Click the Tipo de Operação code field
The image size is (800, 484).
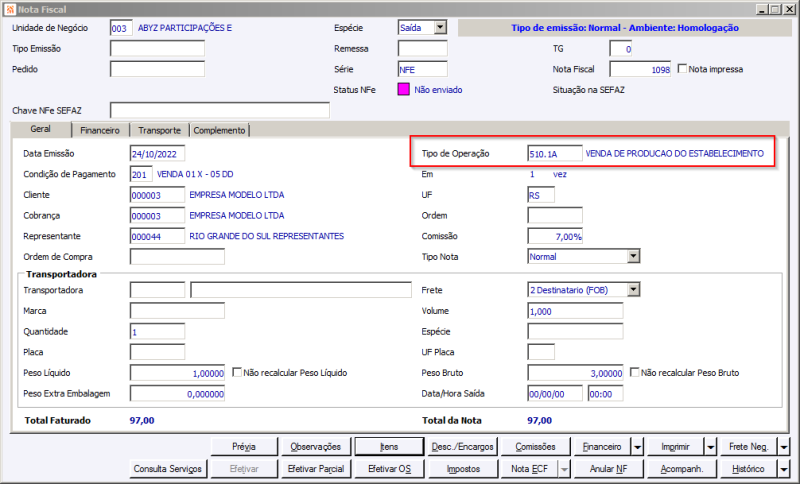coord(555,154)
